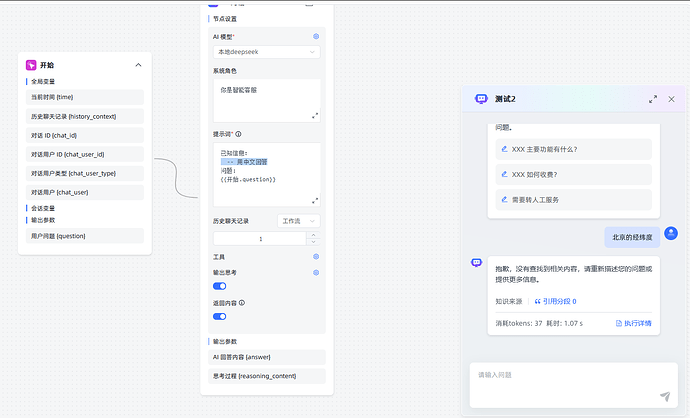Click the edit icon beside XXX 主要功能有什么?
Viewport: 690px width, 418px height.
click(505, 149)
